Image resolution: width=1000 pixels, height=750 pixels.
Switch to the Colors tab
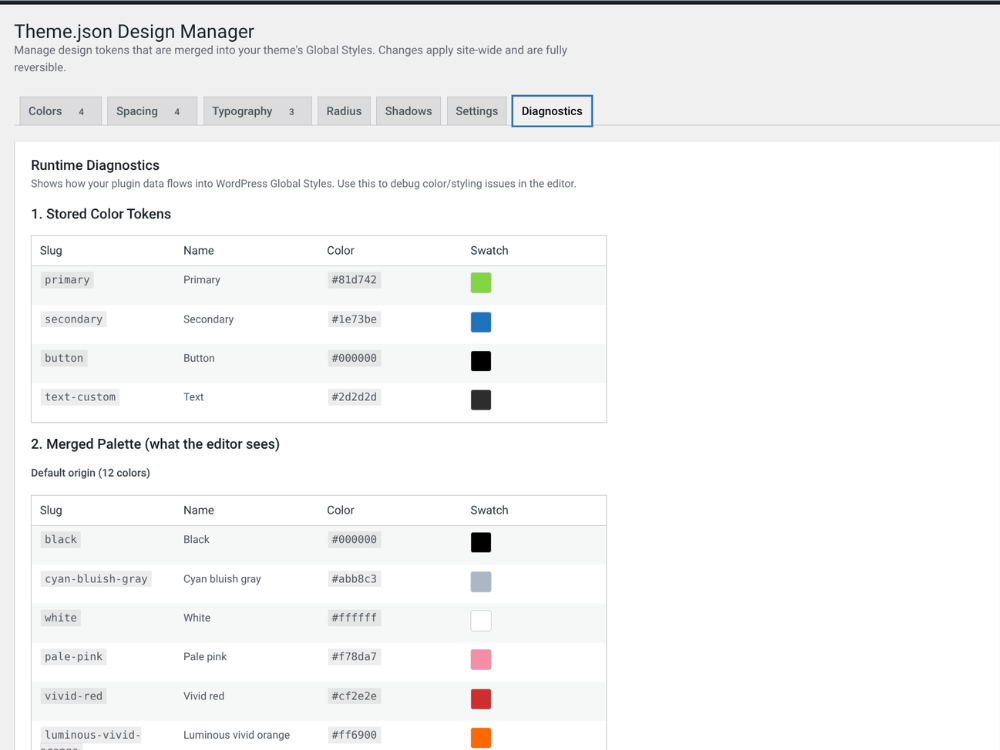pyautogui.click(x=47, y=111)
